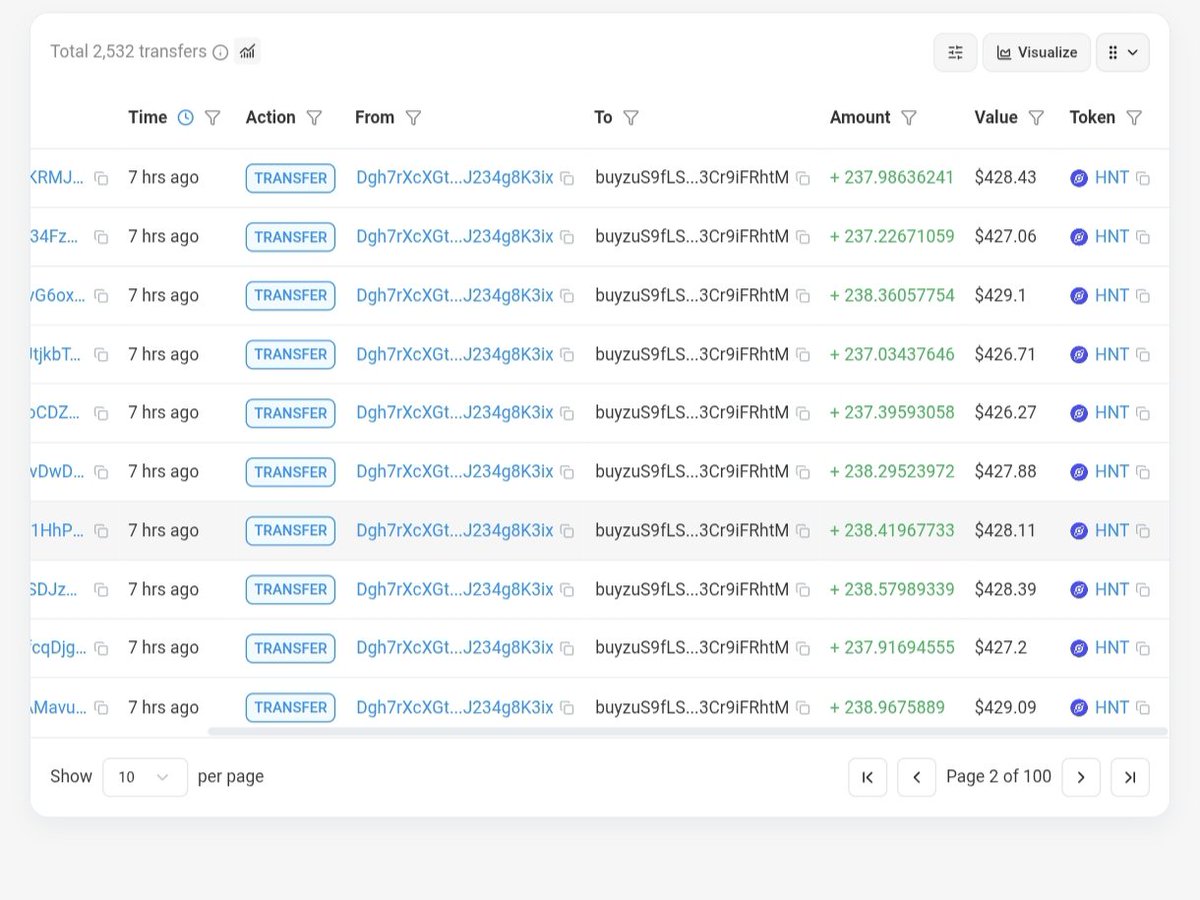Filter by the Time column funnel
The height and width of the screenshot is (900, 1200).
(x=212, y=118)
